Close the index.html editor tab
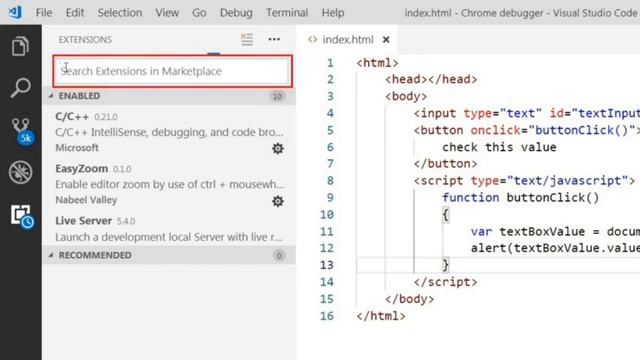This screenshot has height=360, width=640. tap(386, 40)
